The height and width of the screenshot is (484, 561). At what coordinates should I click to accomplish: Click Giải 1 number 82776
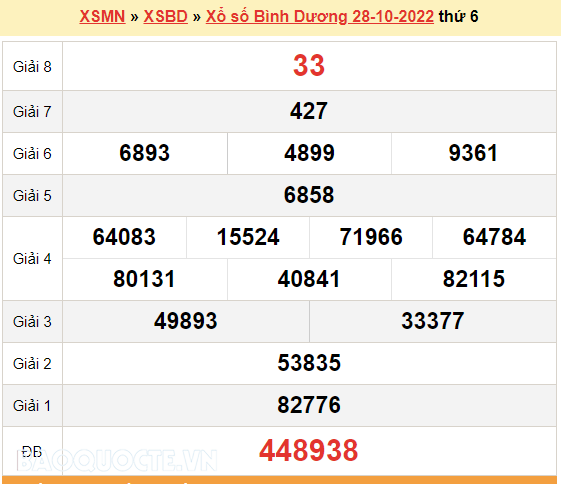309,405
